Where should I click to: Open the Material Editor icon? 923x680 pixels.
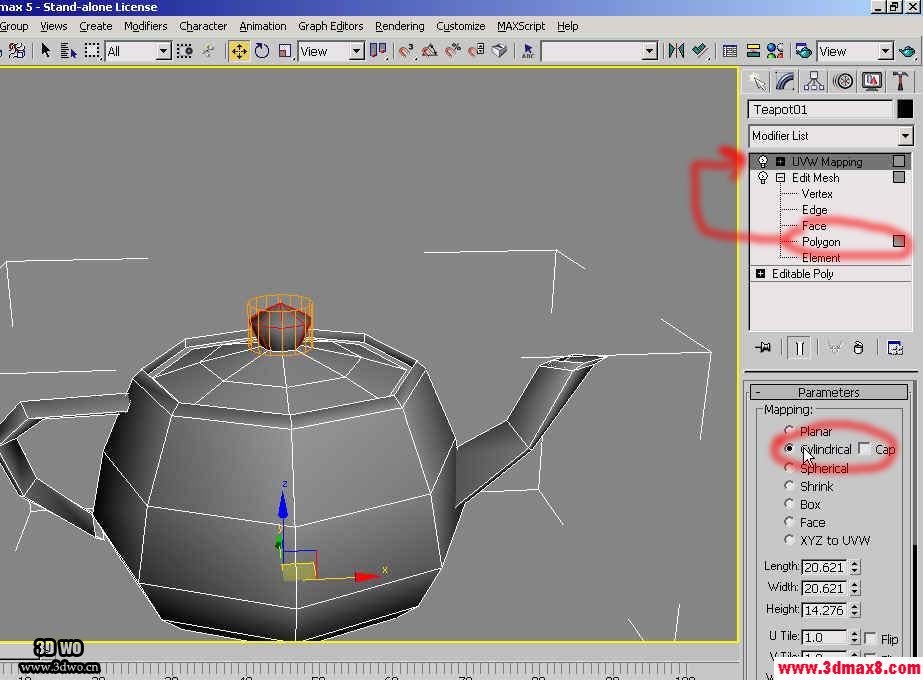(775, 51)
